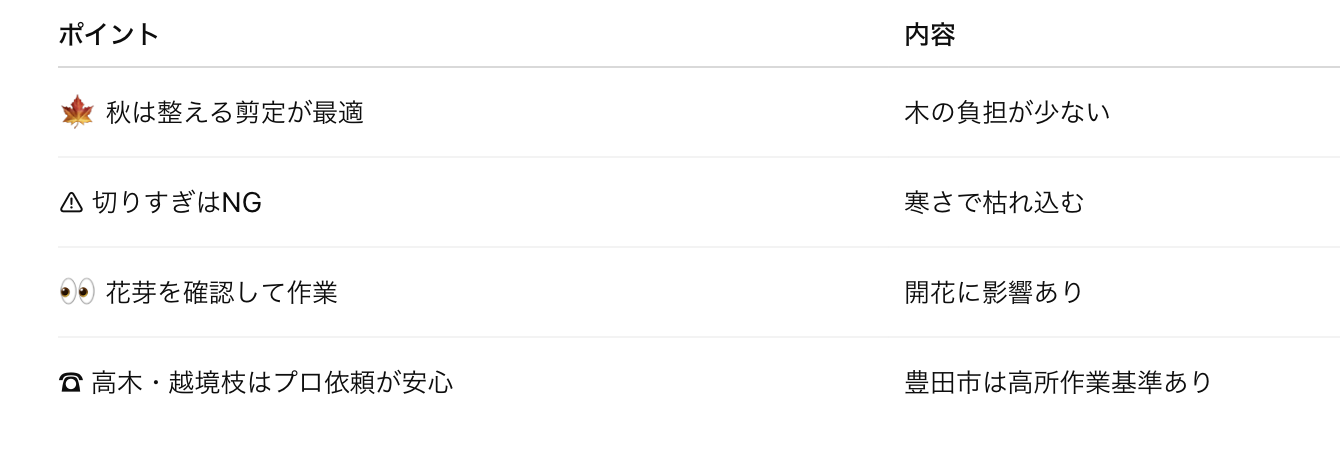Click the 高木・越境枝はプロ依頼が安心 cell text
Viewport: 1340px width, 450px height.
coord(272,383)
